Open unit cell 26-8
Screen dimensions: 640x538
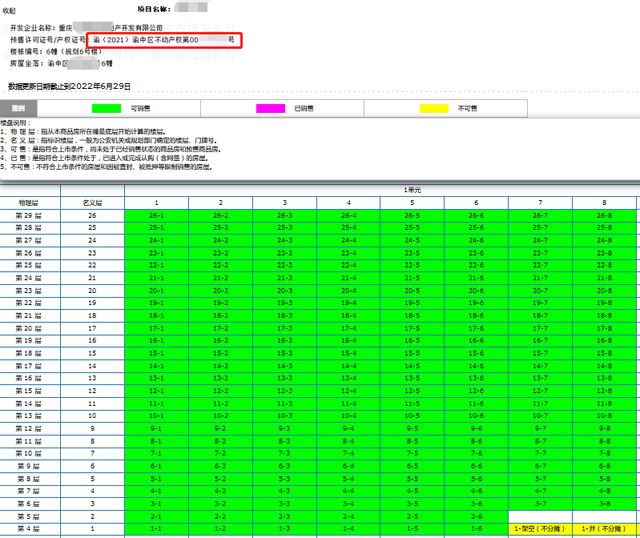(604, 216)
